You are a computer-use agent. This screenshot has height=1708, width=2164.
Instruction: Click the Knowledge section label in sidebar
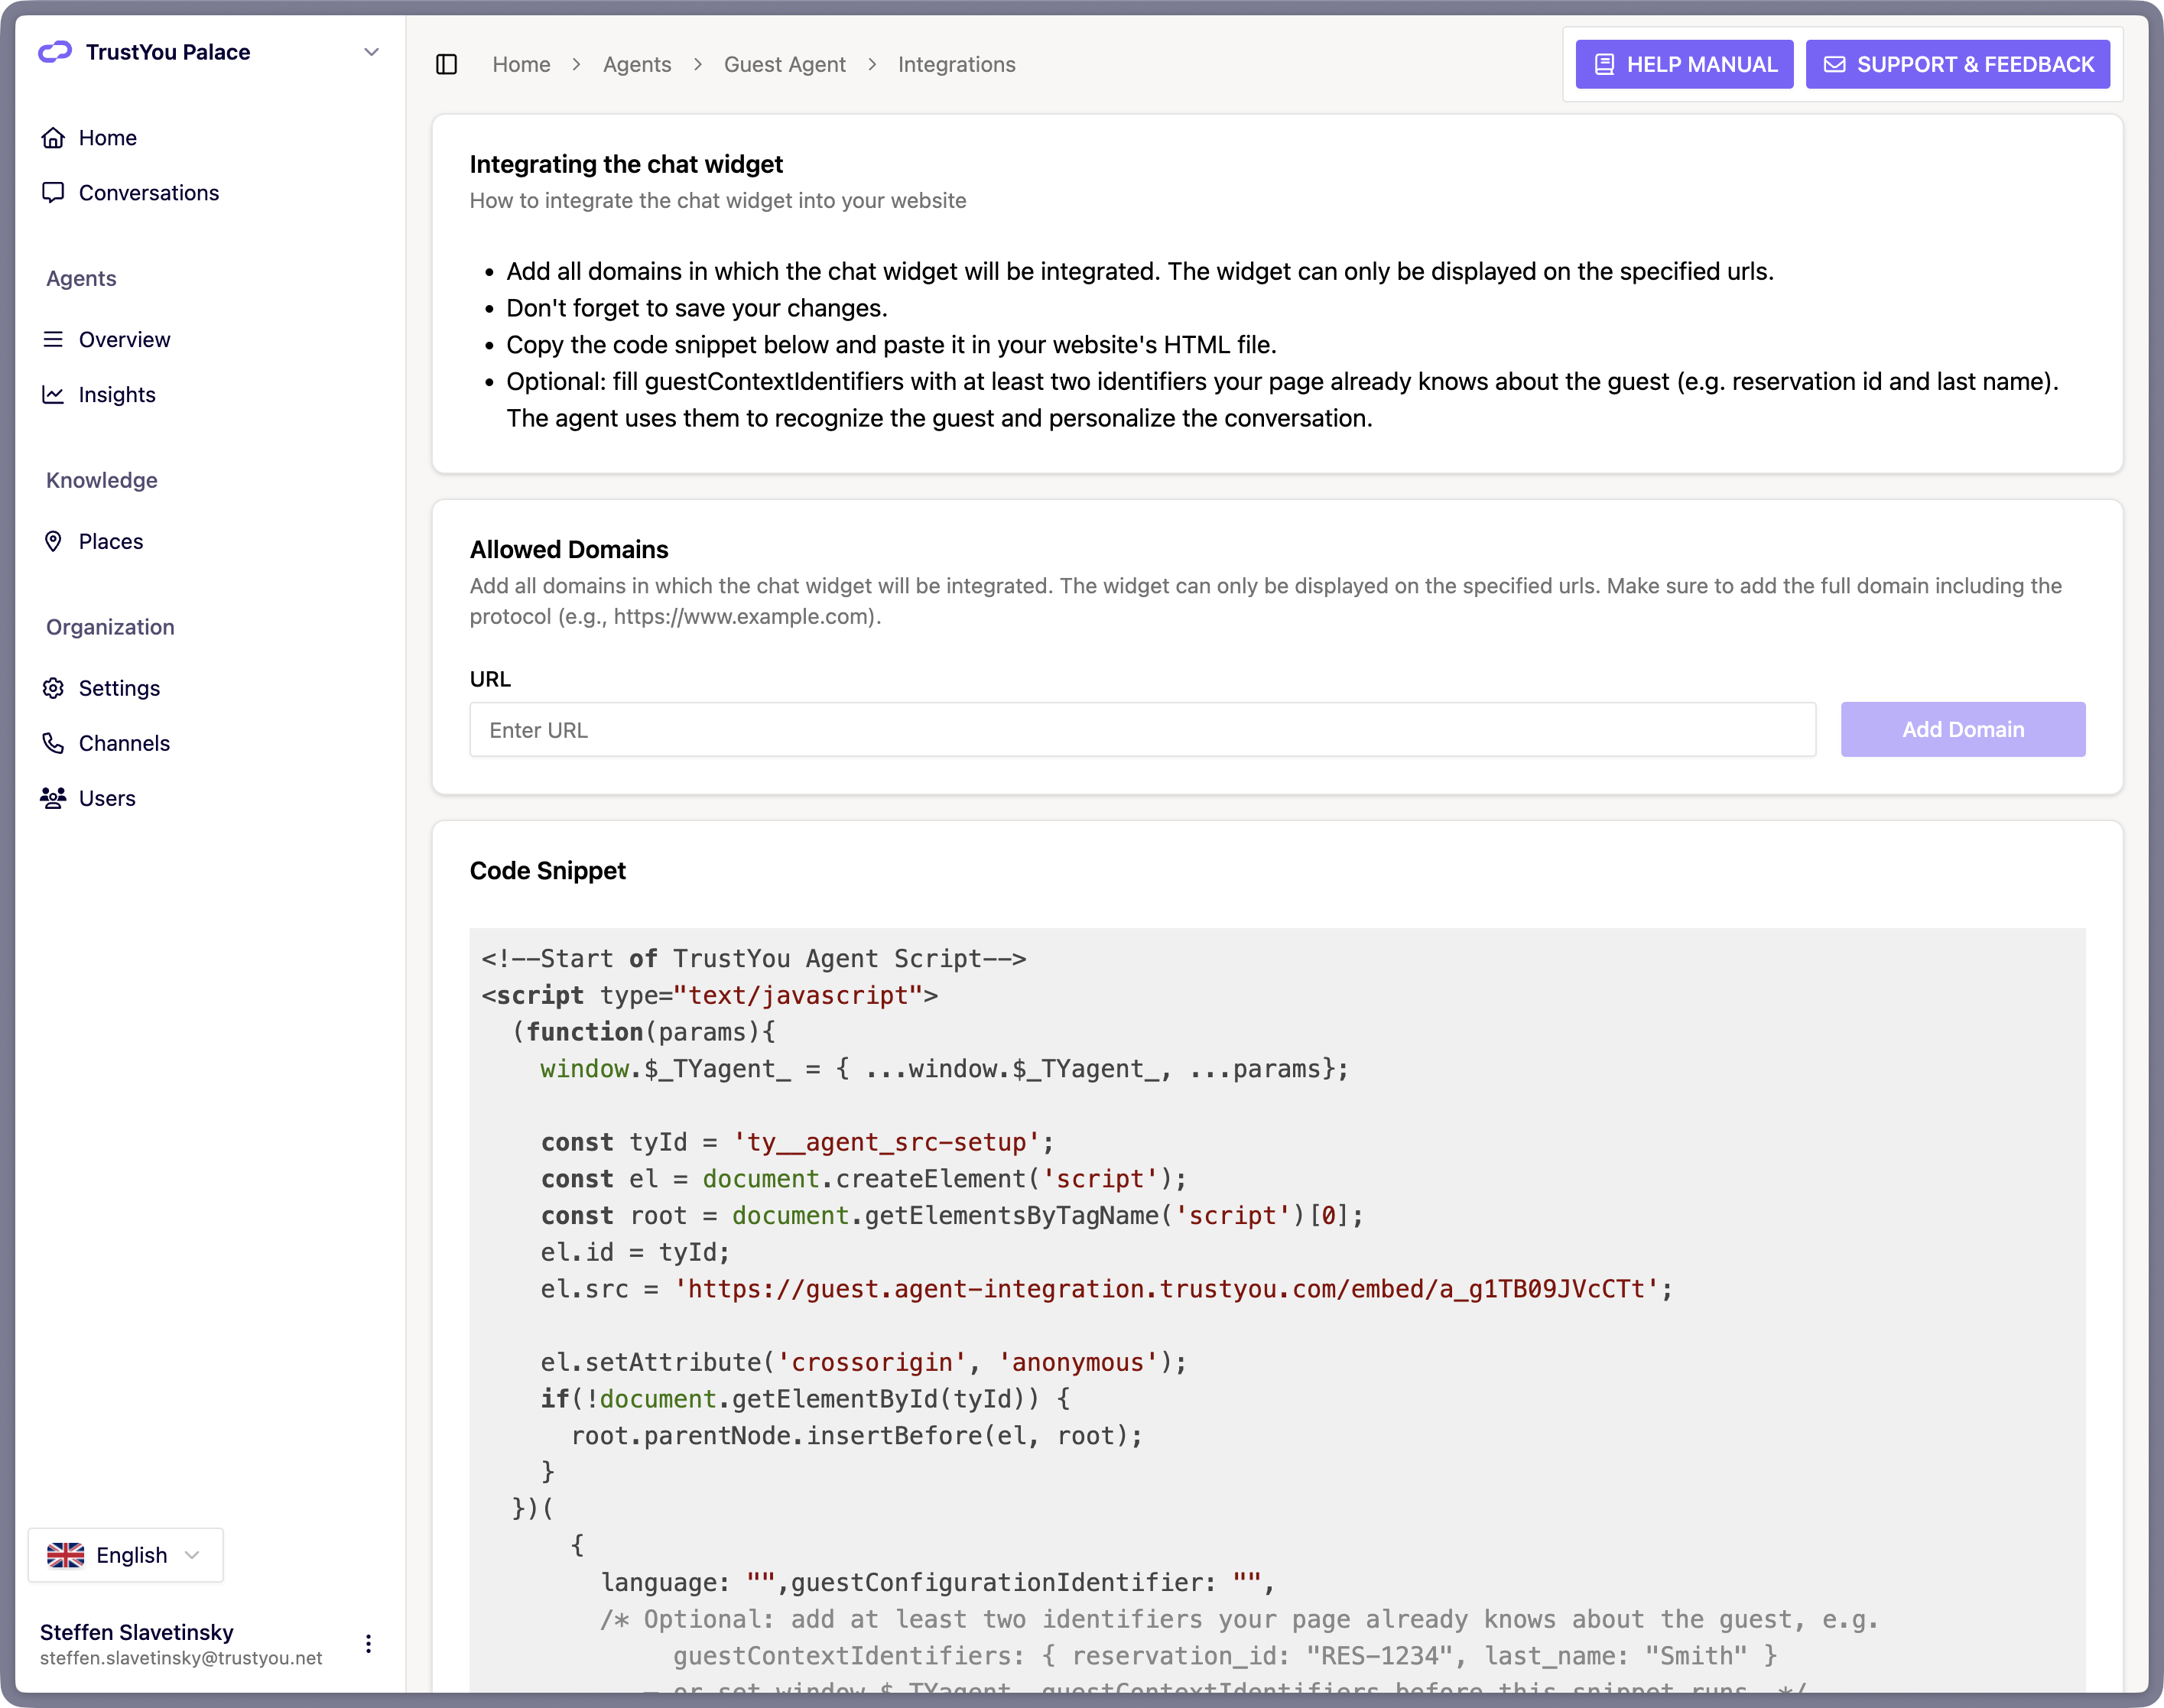pyautogui.click(x=102, y=481)
